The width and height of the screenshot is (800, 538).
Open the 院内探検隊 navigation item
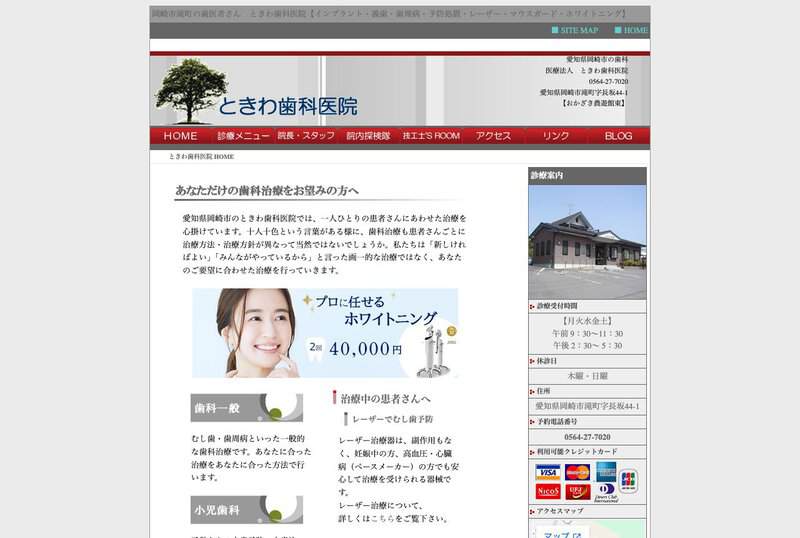(368, 136)
